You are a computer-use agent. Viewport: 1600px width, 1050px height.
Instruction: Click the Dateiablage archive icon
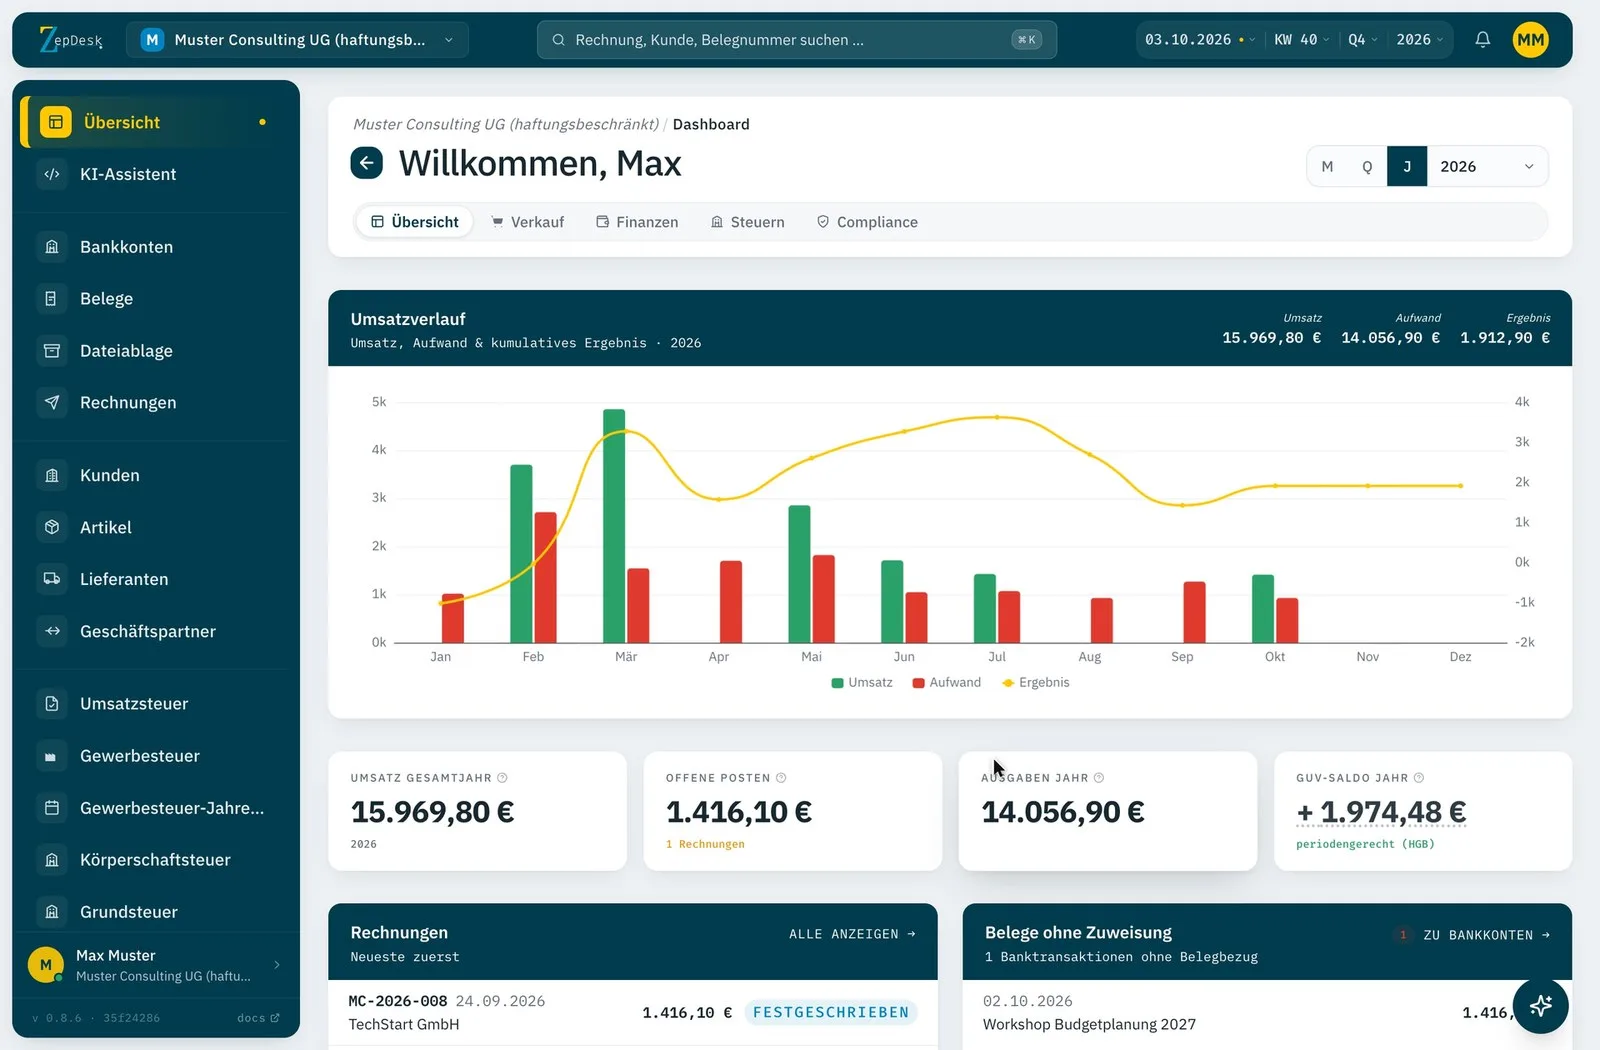tap(52, 351)
